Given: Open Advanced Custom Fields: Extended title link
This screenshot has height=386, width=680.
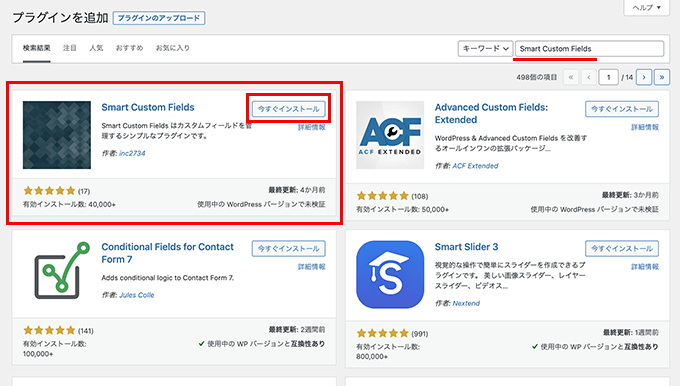Looking at the screenshot, I should click(x=491, y=113).
